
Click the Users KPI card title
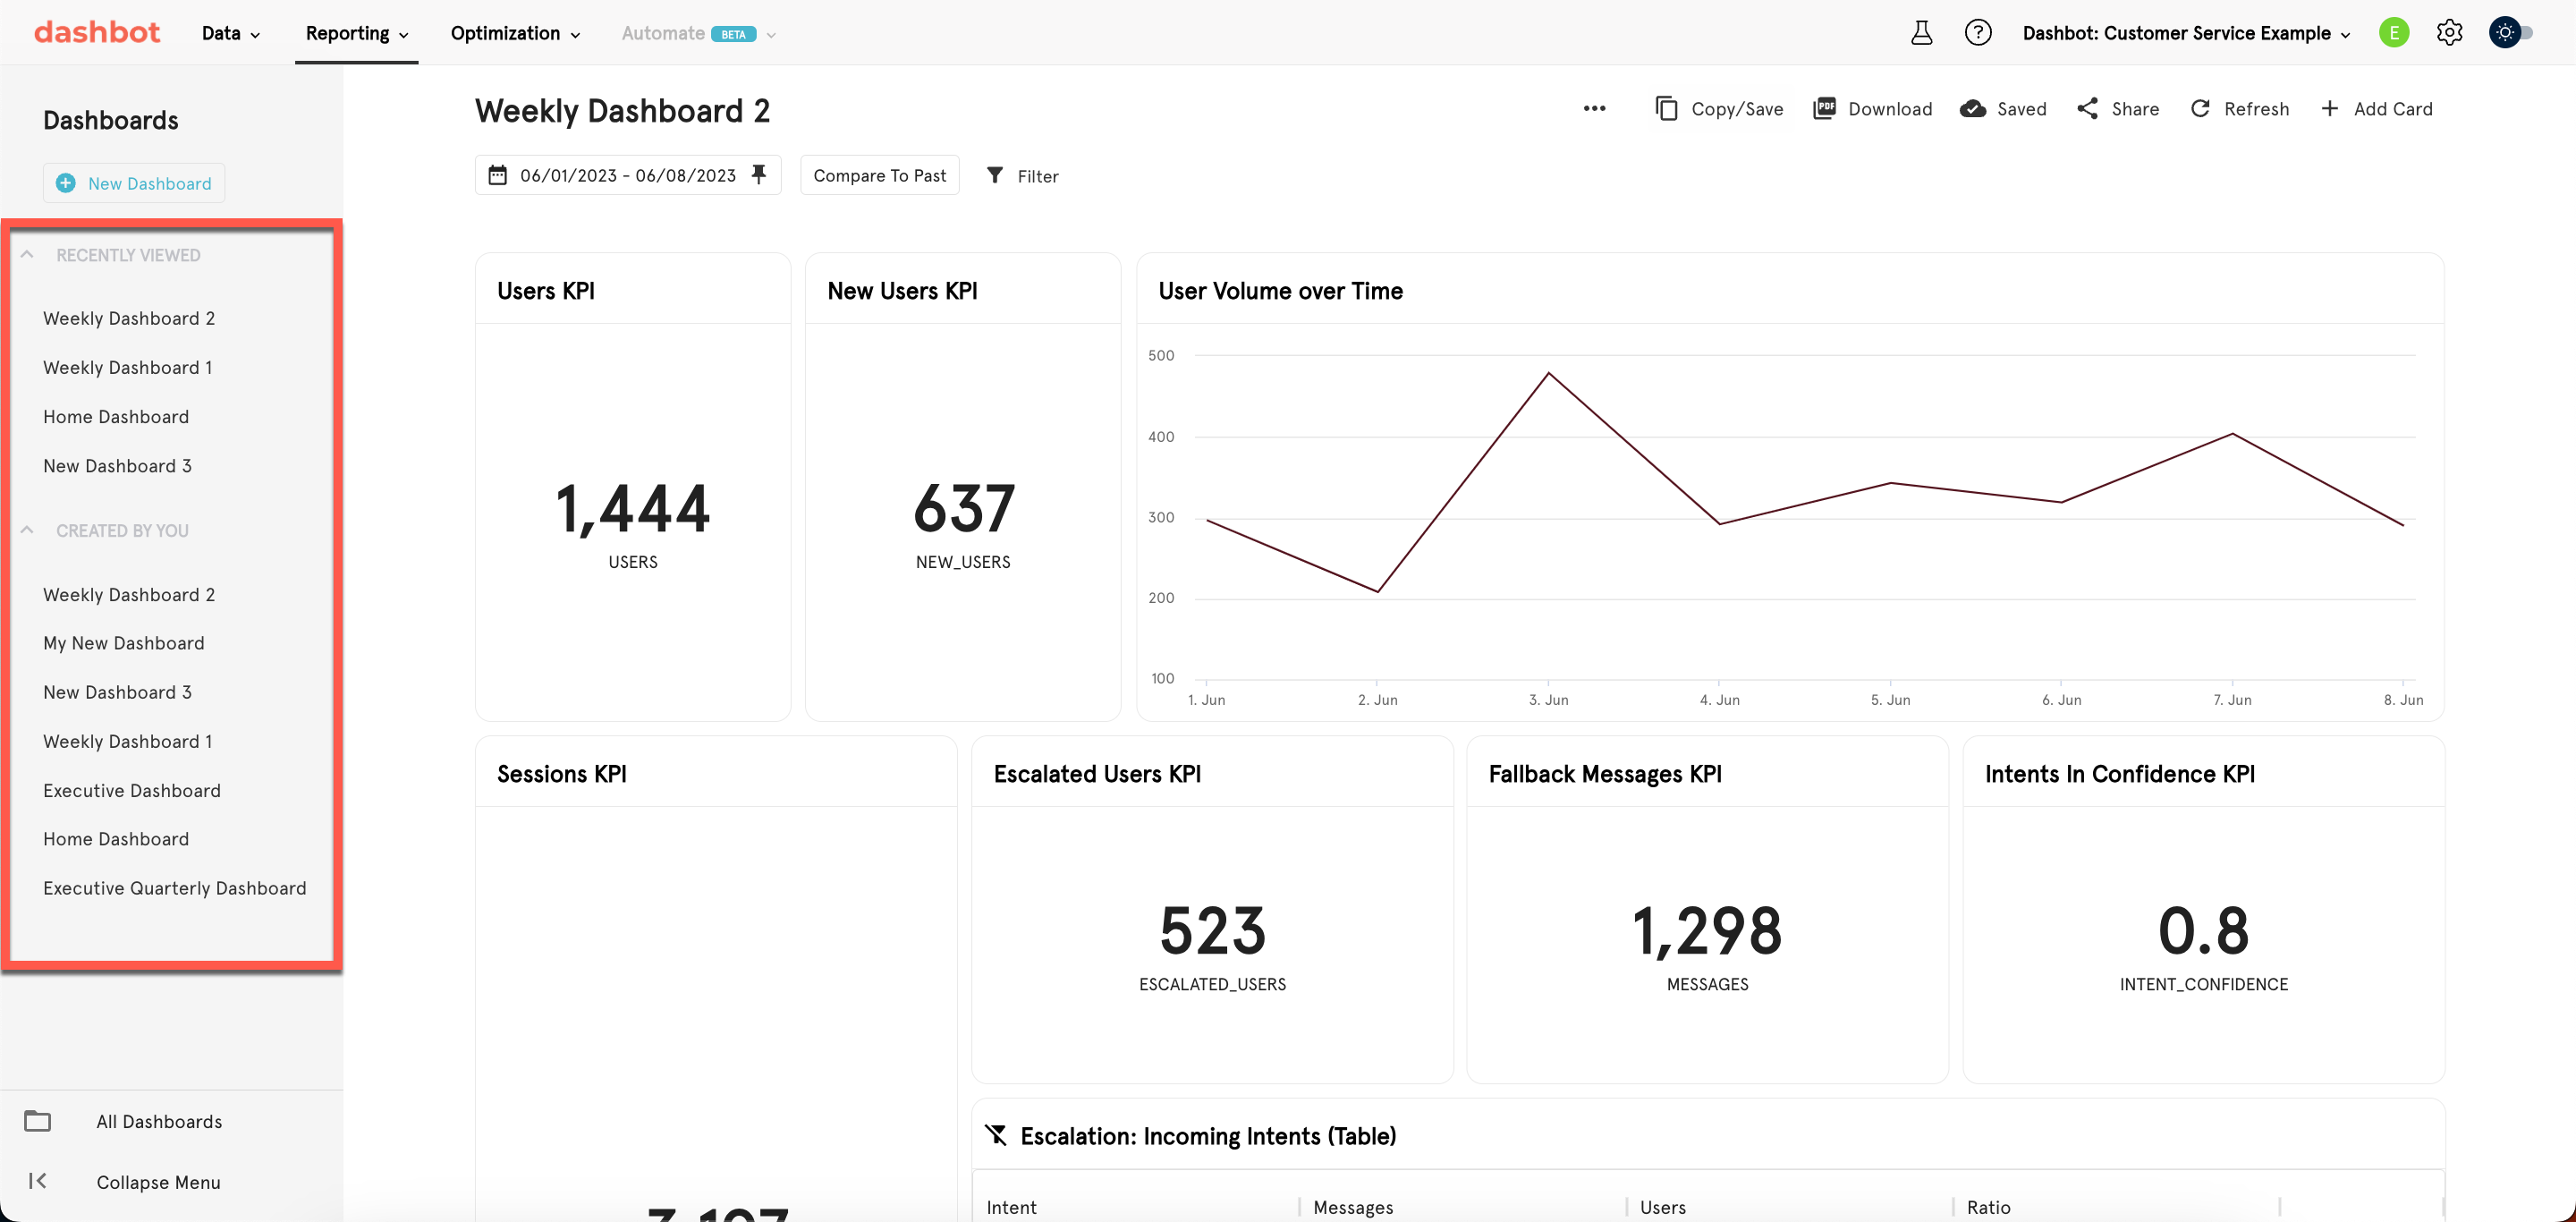[x=546, y=291]
